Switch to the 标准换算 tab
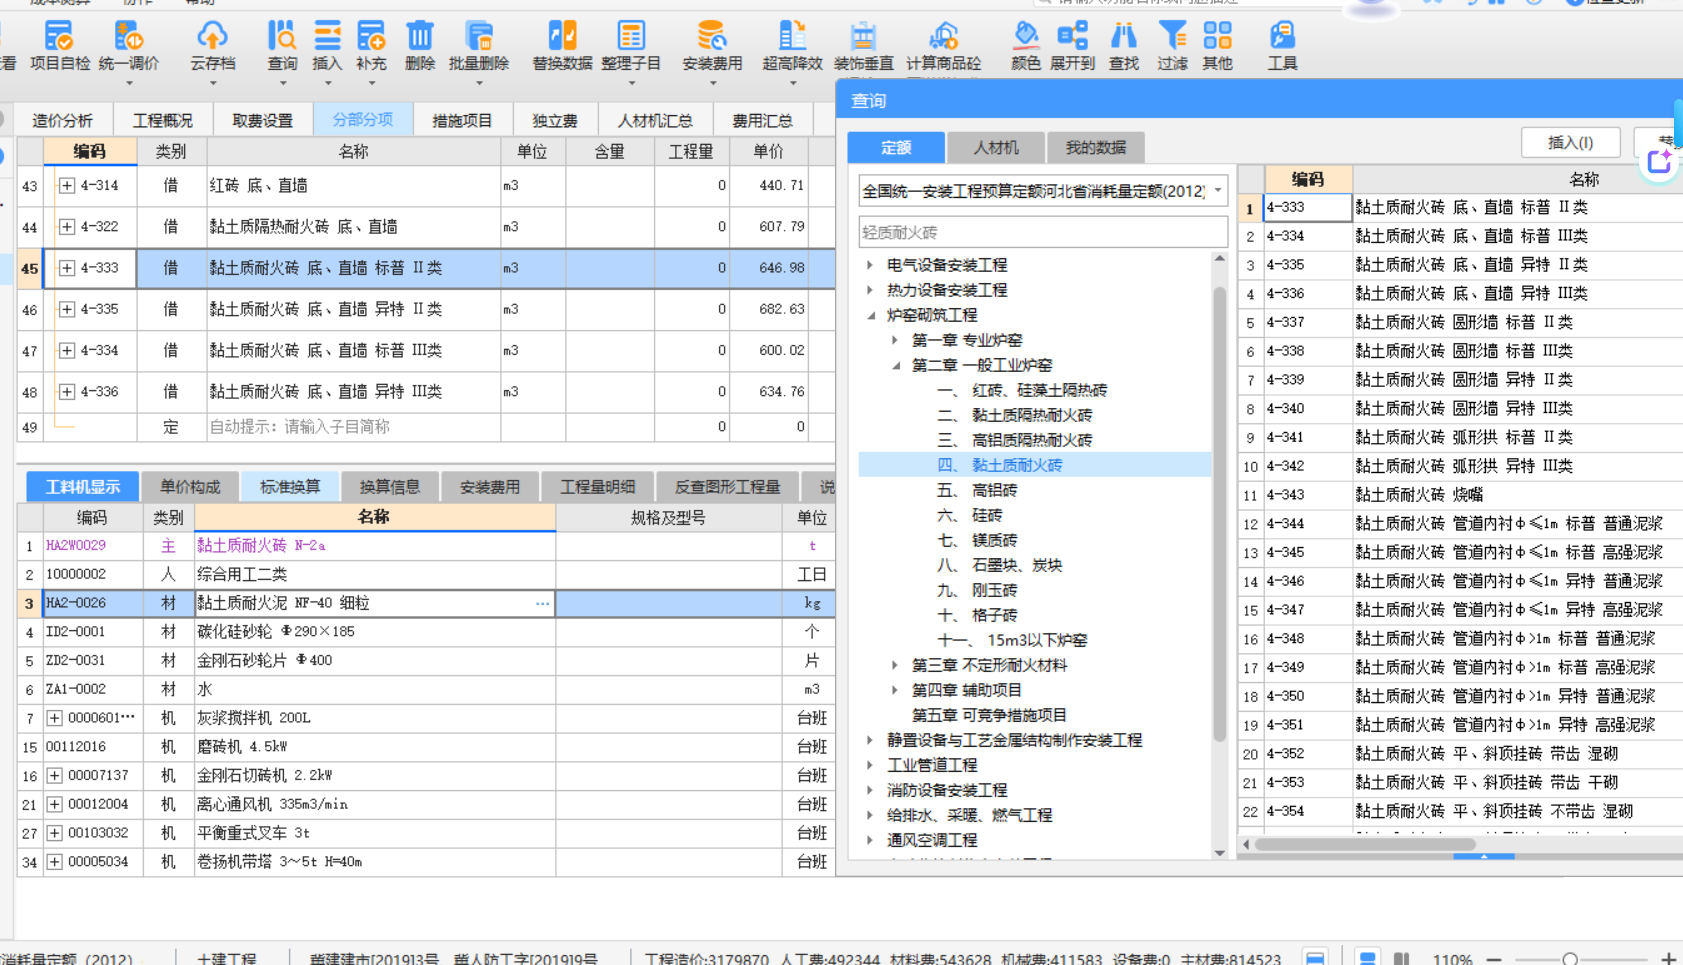This screenshot has height=965, width=1683. [290, 486]
